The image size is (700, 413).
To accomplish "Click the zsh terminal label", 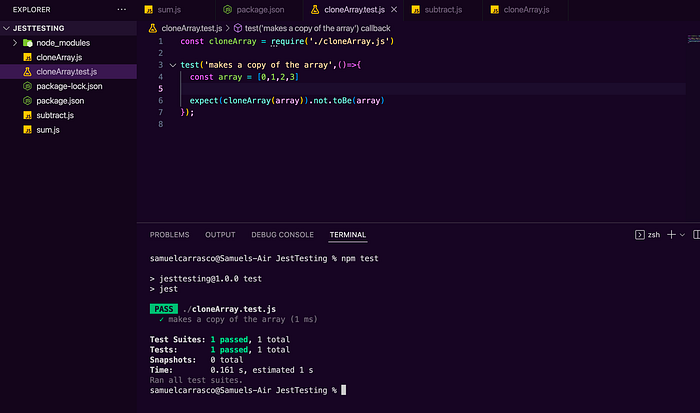I will [x=654, y=235].
